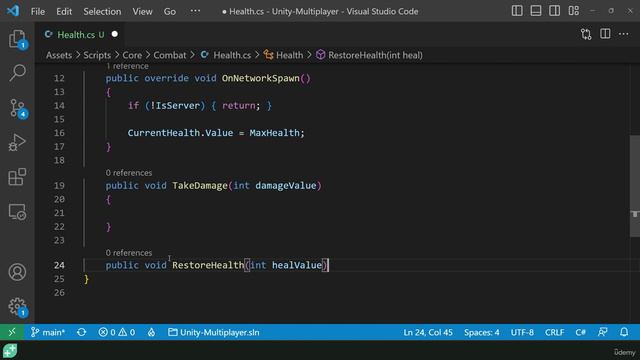The image size is (640, 360).
Task: Open the Accounts menu
Action: (x=17, y=272)
